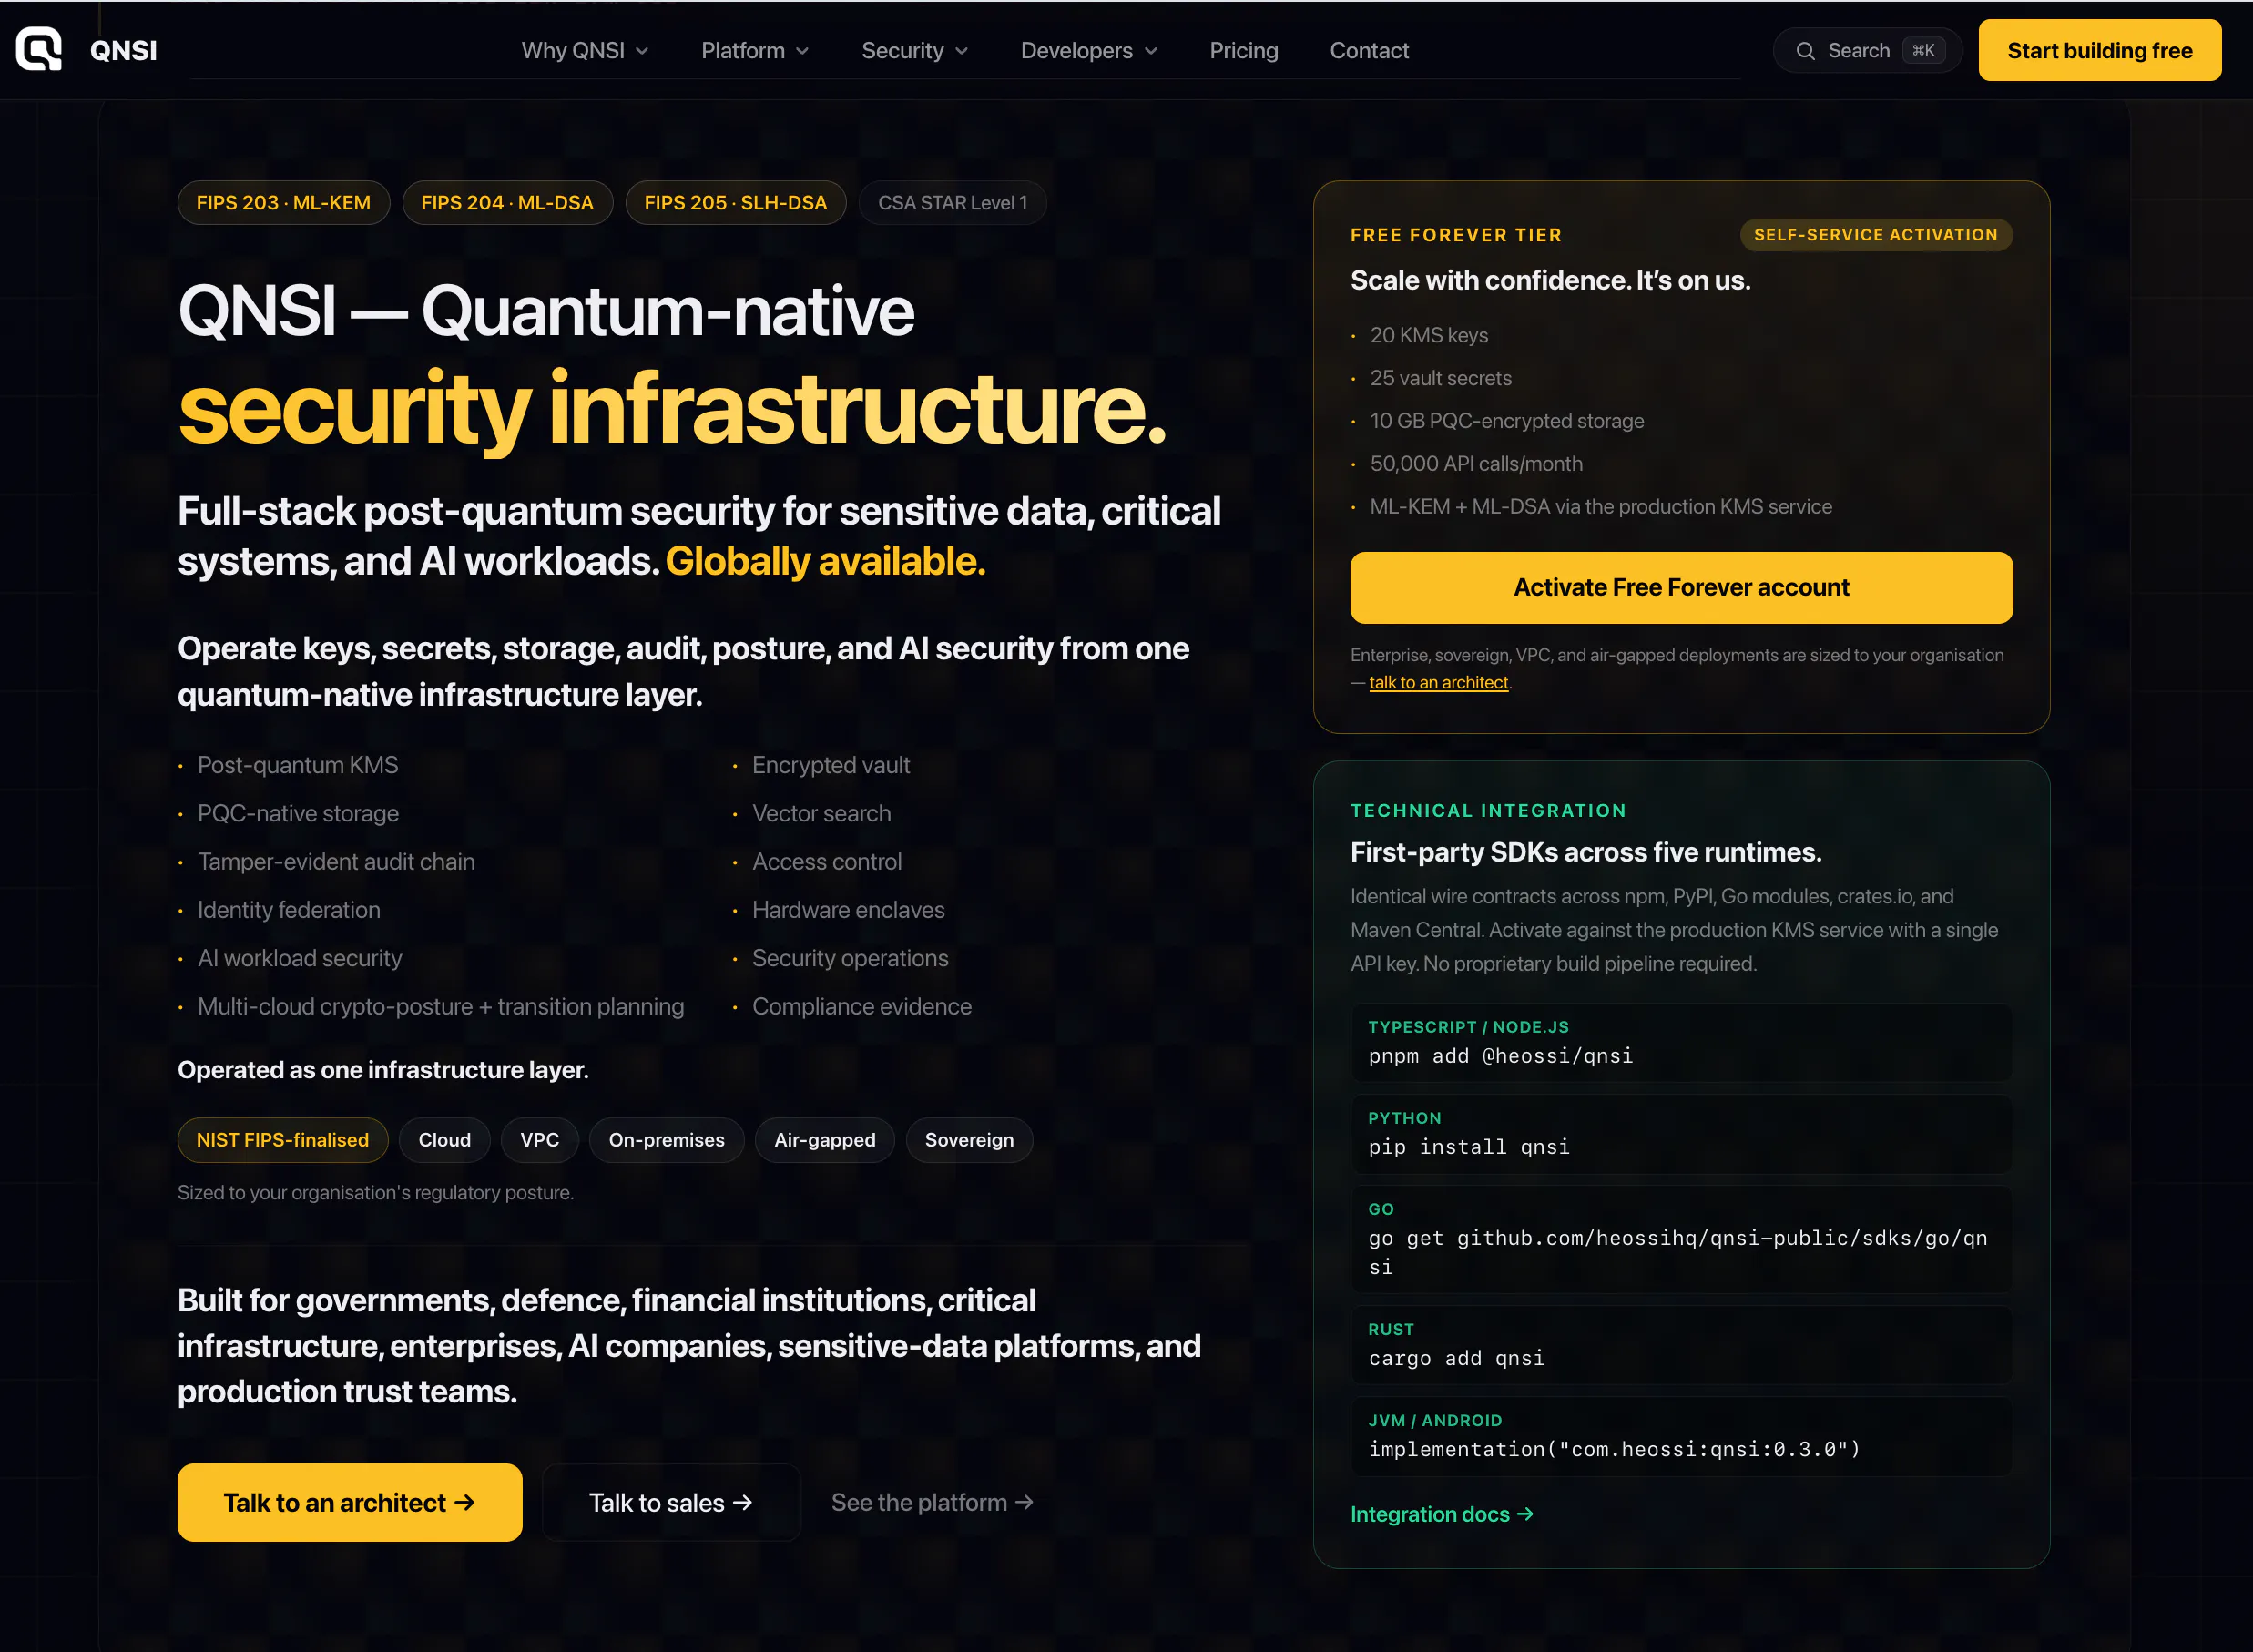Viewport: 2253px width, 1652px height.
Task: Open the Contact page
Action: tap(1368, 51)
